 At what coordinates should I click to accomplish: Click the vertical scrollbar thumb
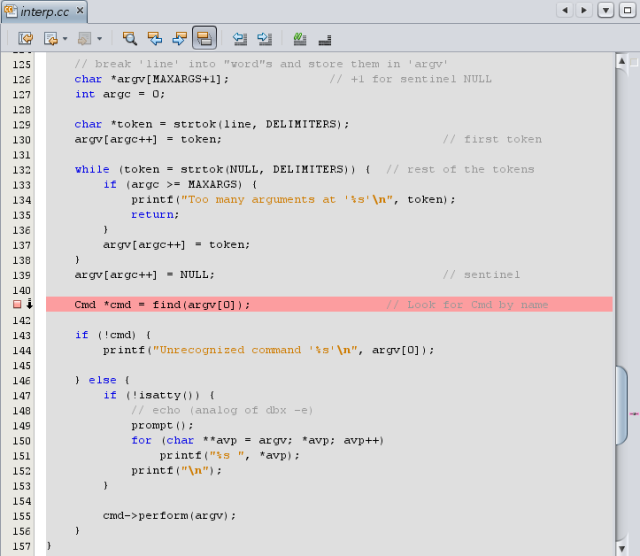click(x=622, y=405)
